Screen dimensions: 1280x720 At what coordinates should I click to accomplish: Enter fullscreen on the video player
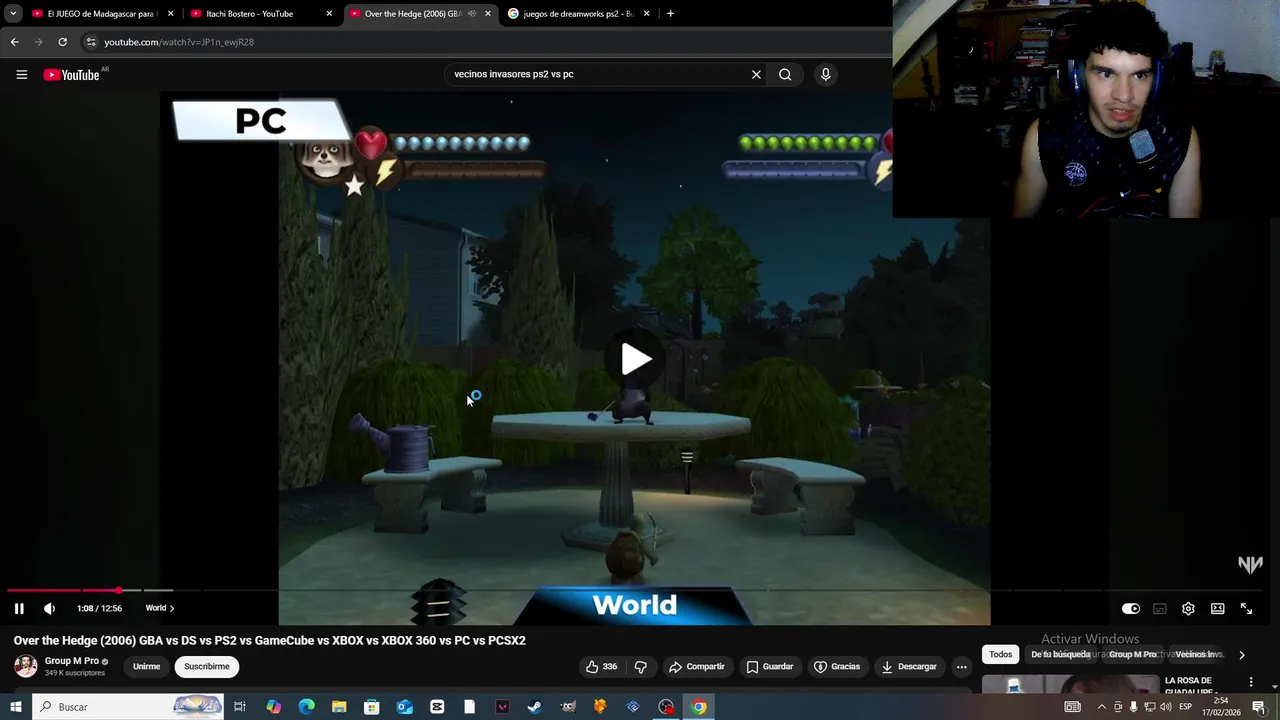(x=1246, y=608)
